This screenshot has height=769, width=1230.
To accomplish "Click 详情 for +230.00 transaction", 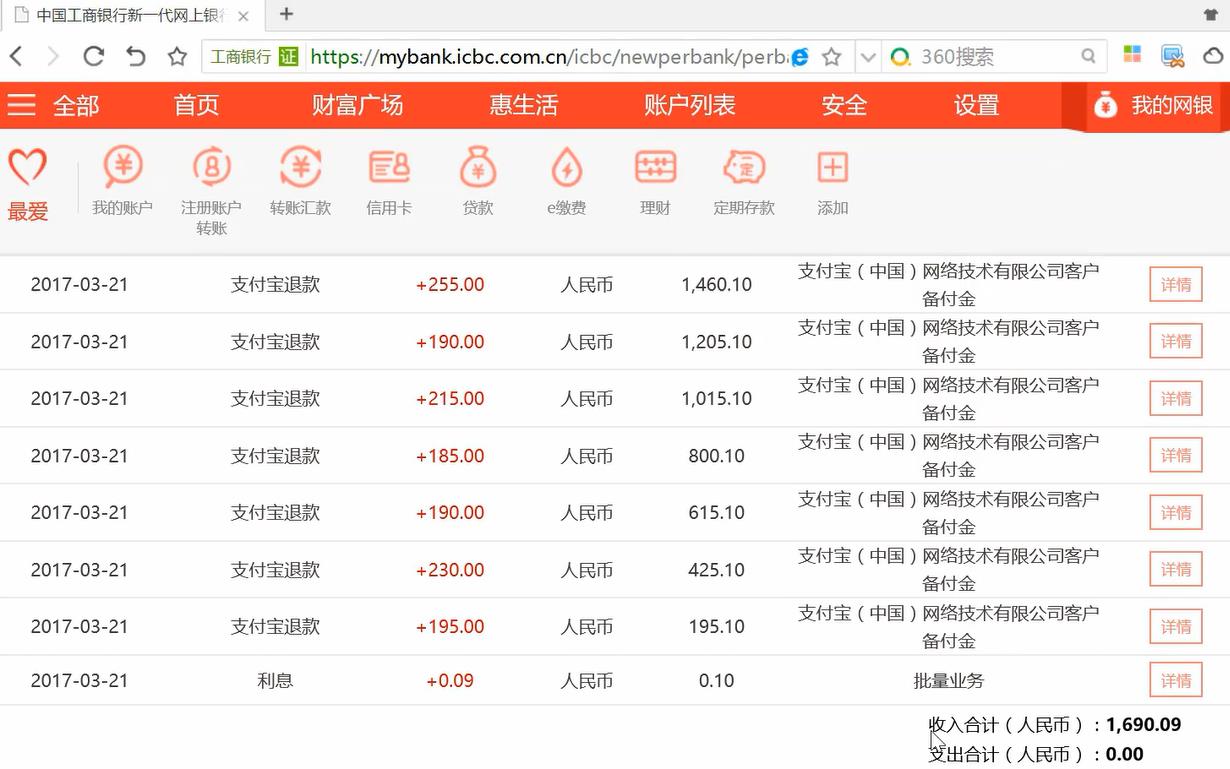I will coord(1176,570).
